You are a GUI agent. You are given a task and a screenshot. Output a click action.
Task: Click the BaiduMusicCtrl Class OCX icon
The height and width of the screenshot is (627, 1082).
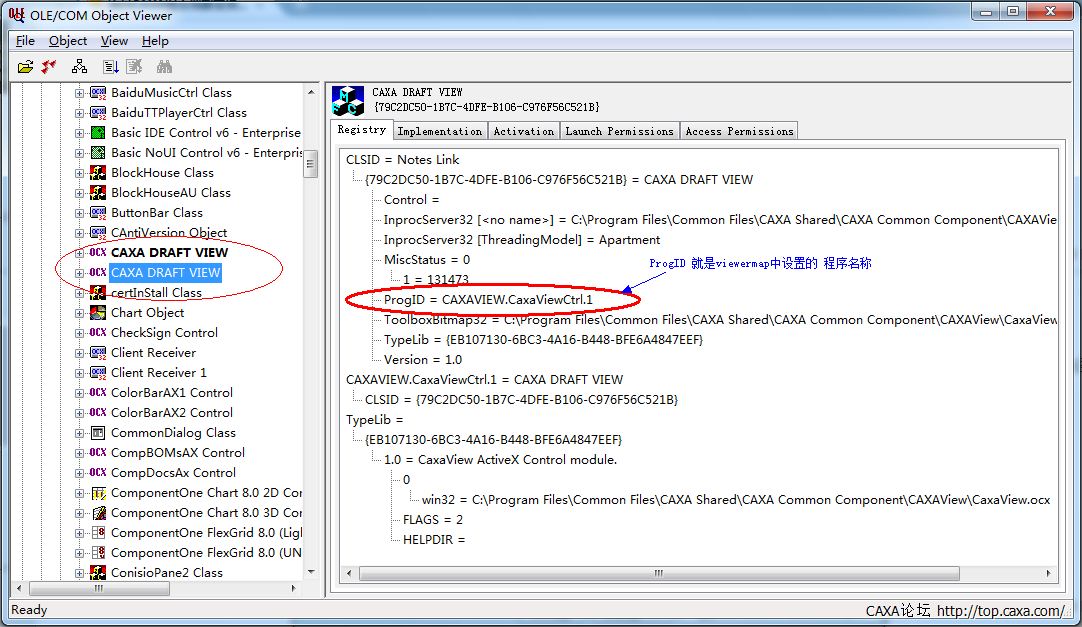(98, 93)
